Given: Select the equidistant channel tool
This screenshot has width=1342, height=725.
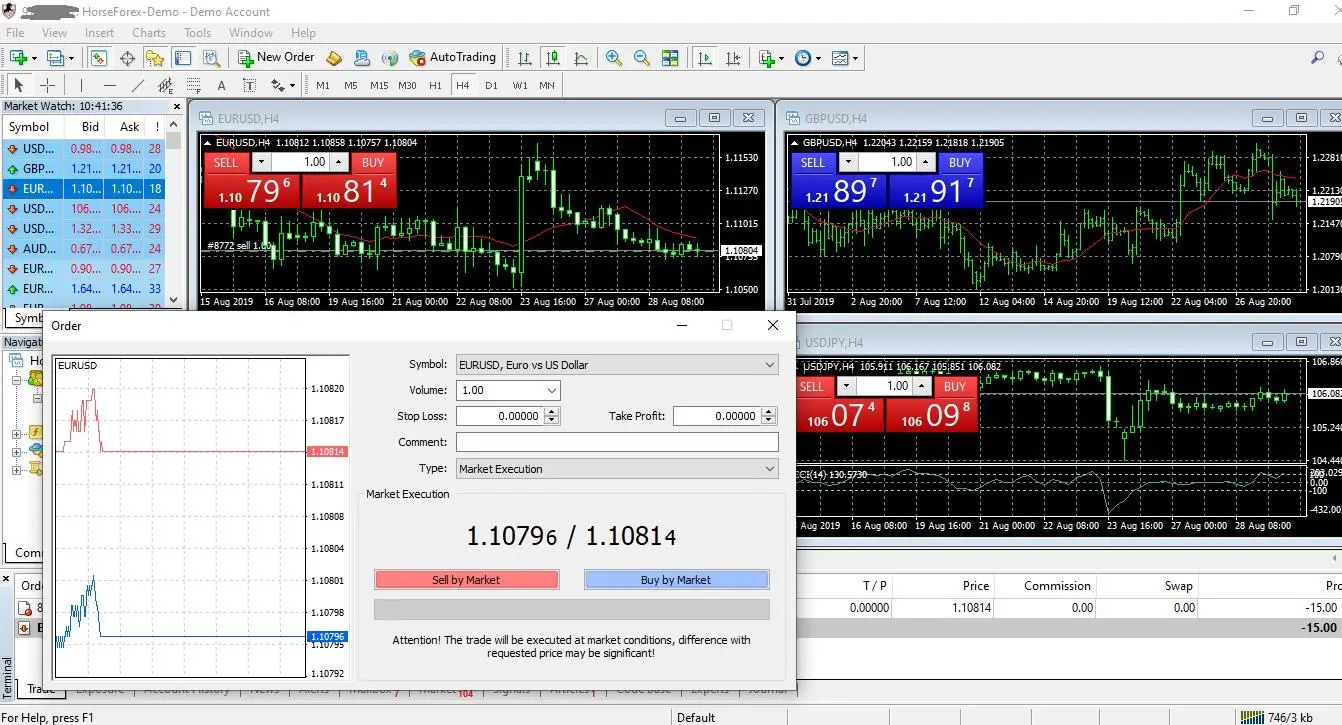Looking at the screenshot, I should click(x=165, y=85).
